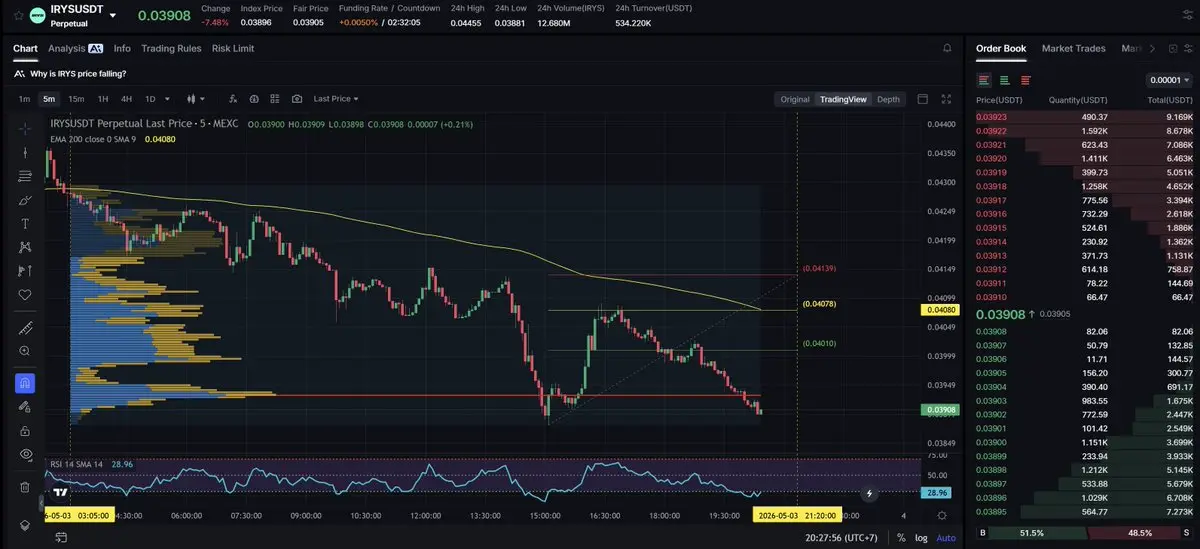Show buy-orders-only order book view
Screen dimensions: 1200x549
pos(1004,80)
